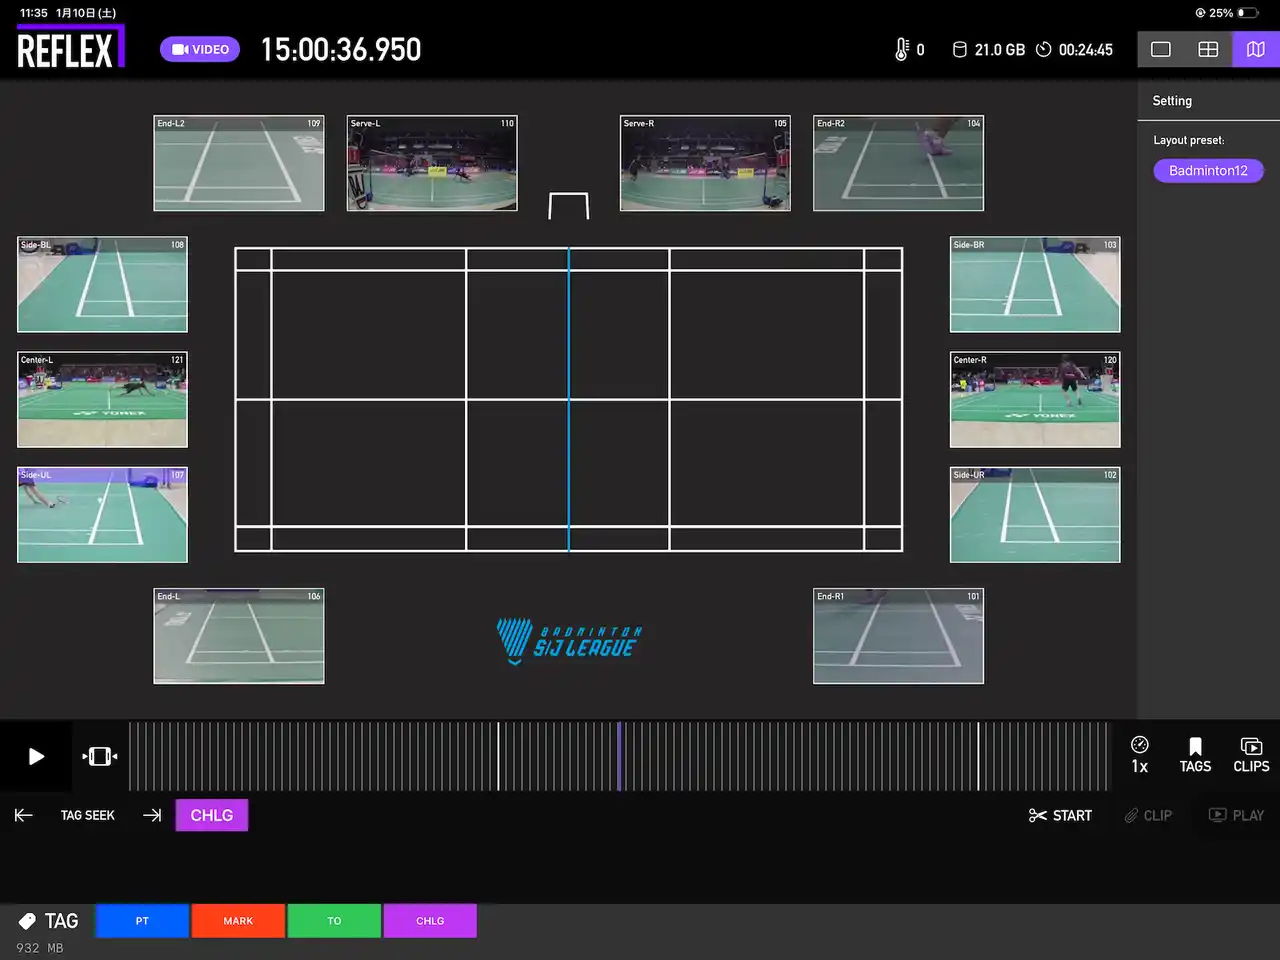The width and height of the screenshot is (1280, 960).
Task: Add an orange MARK tag
Action: click(238, 921)
